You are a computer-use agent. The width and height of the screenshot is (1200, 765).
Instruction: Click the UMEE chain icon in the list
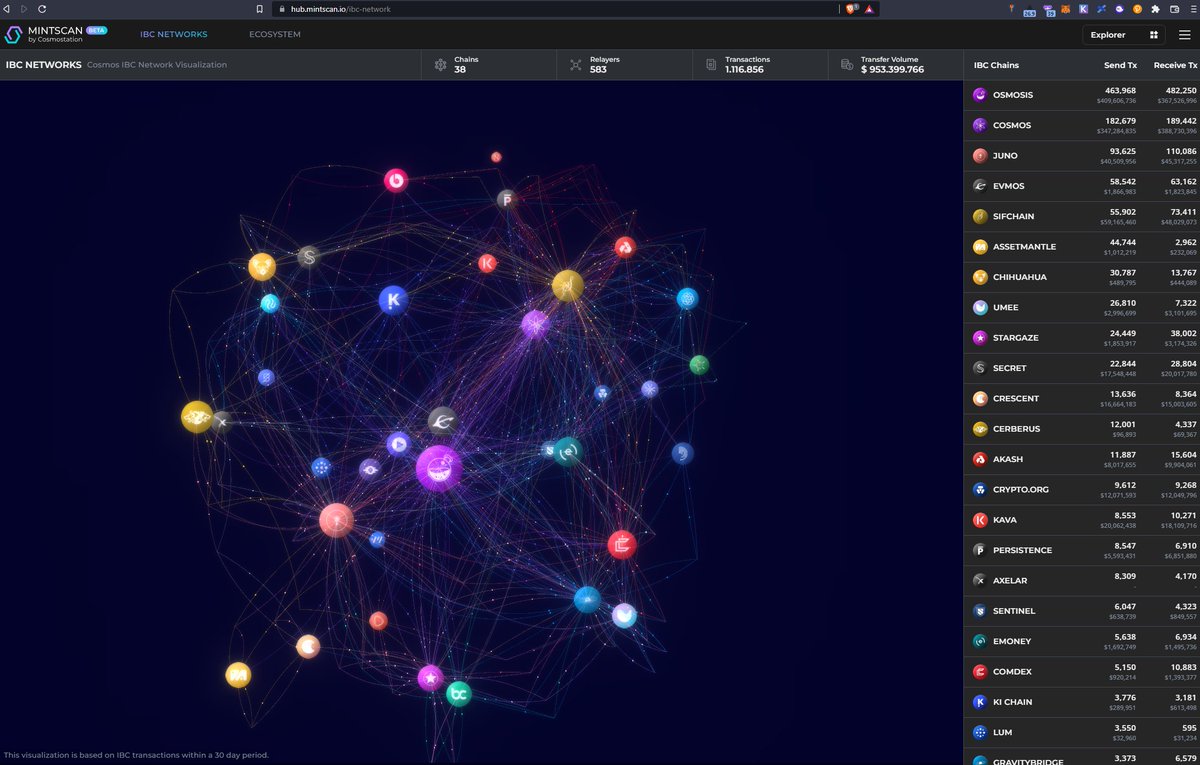point(980,307)
